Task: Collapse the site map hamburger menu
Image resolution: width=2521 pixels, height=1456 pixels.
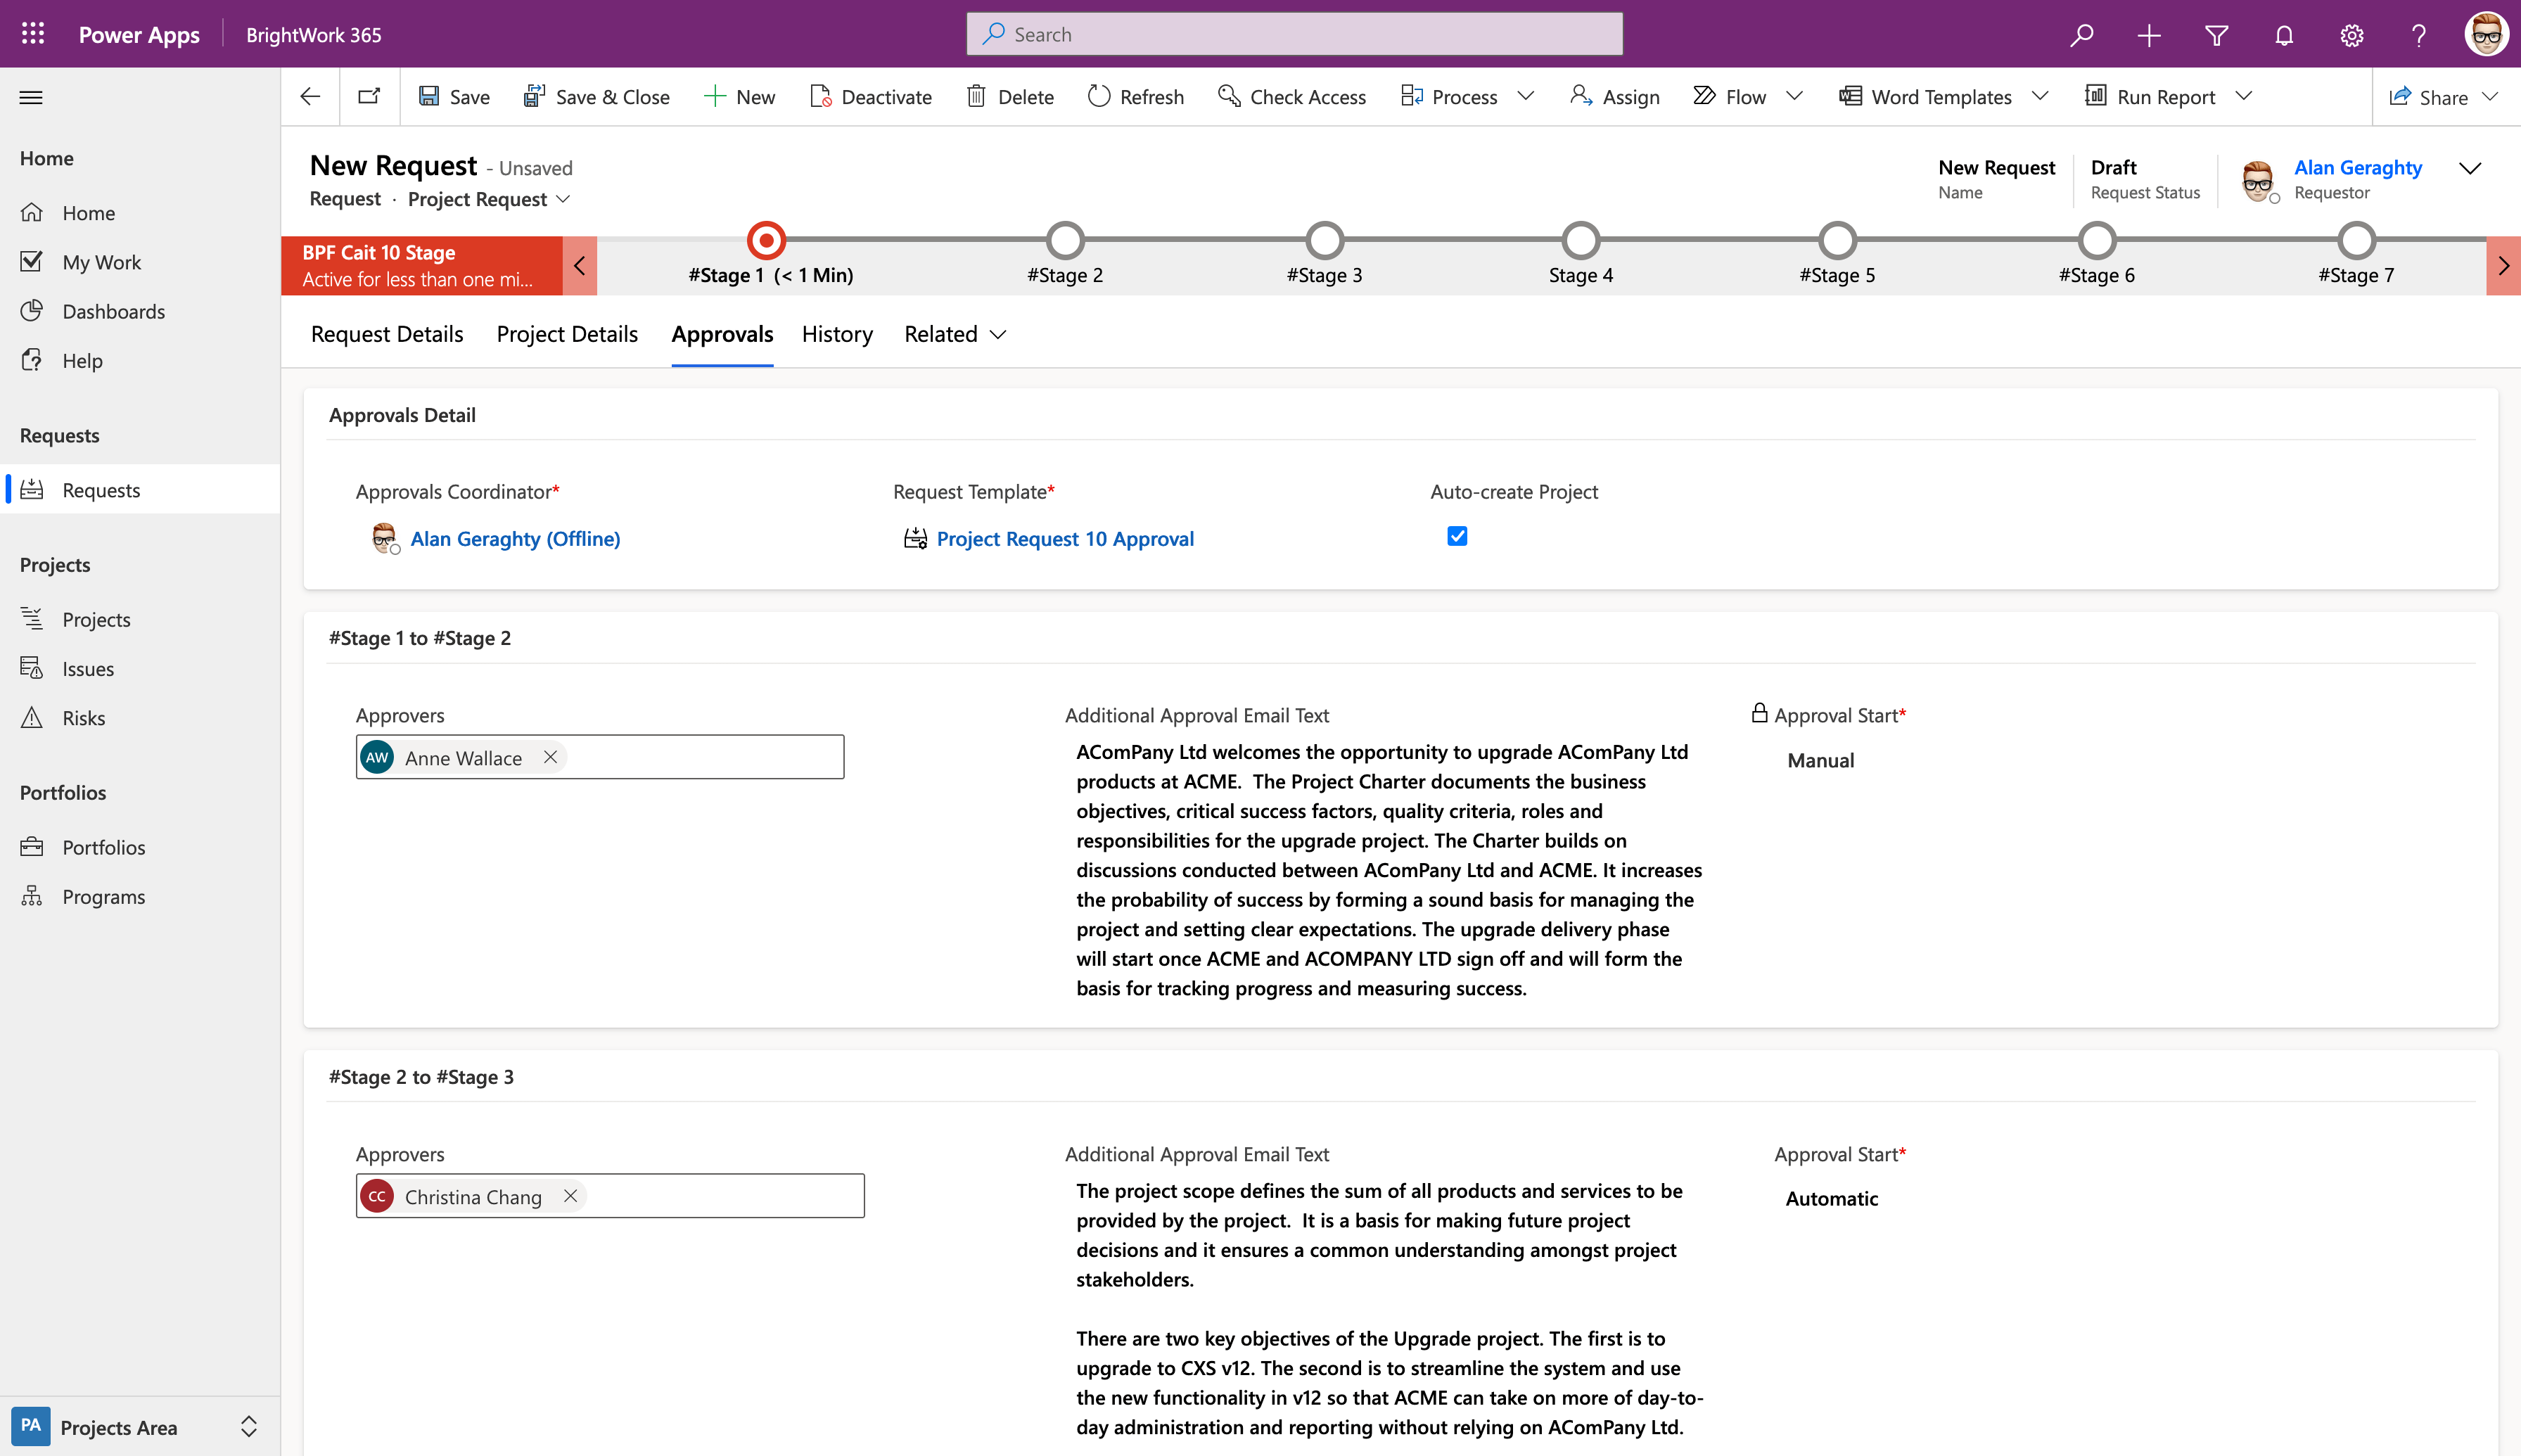Action: [31, 97]
